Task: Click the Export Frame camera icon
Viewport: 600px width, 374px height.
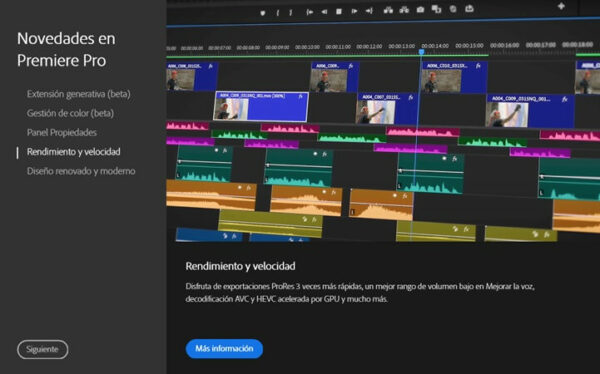Action: point(420,9)
